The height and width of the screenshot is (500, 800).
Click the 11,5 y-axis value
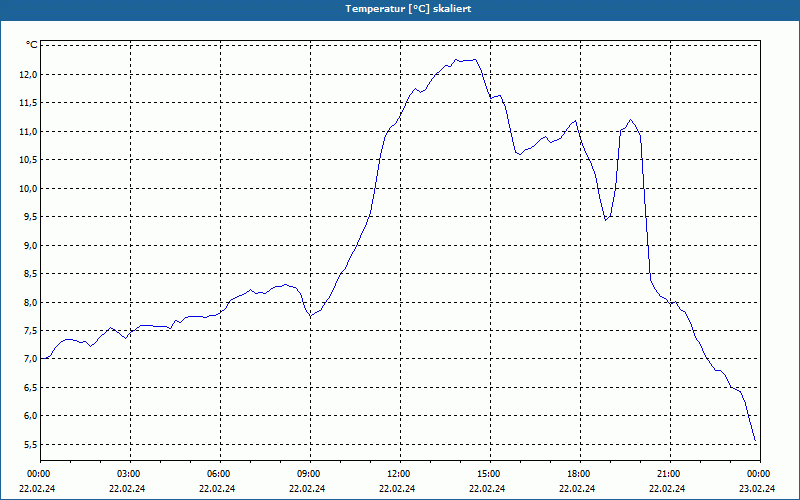(29, 103)
